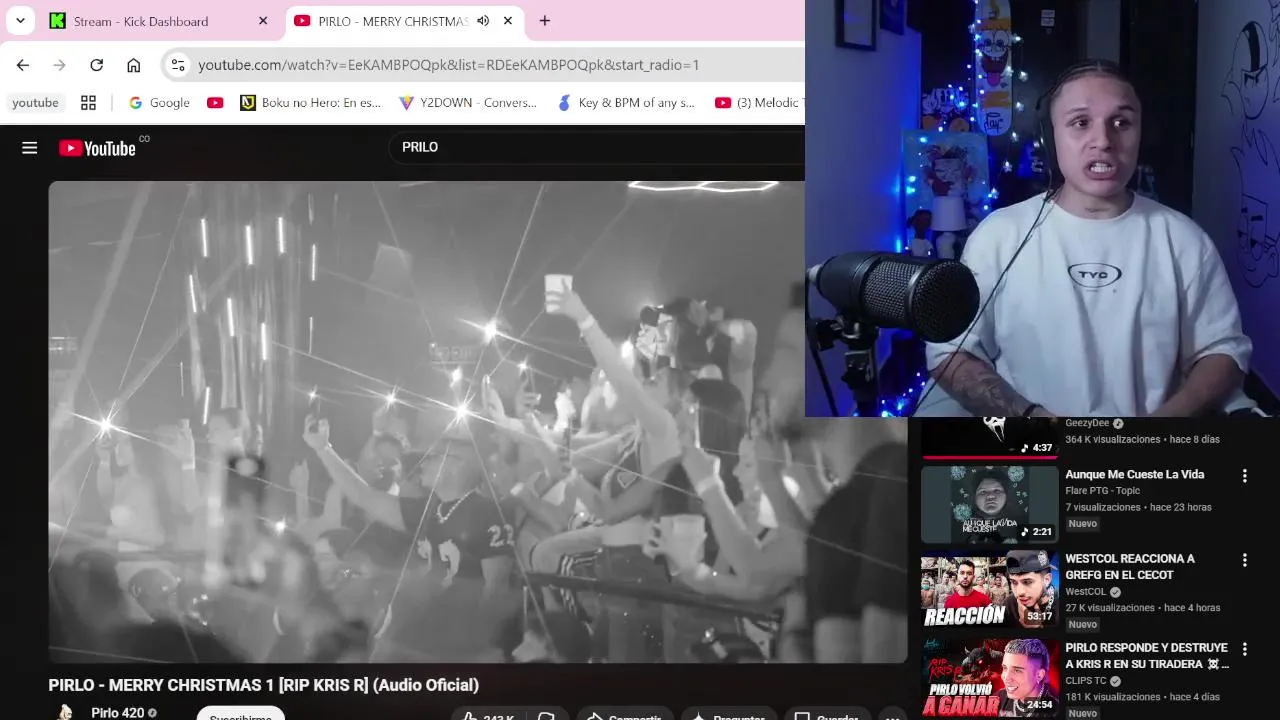Click 181 K visualizaciones text
Screen dimensions: 1280x720
[x=1113, y=697]
